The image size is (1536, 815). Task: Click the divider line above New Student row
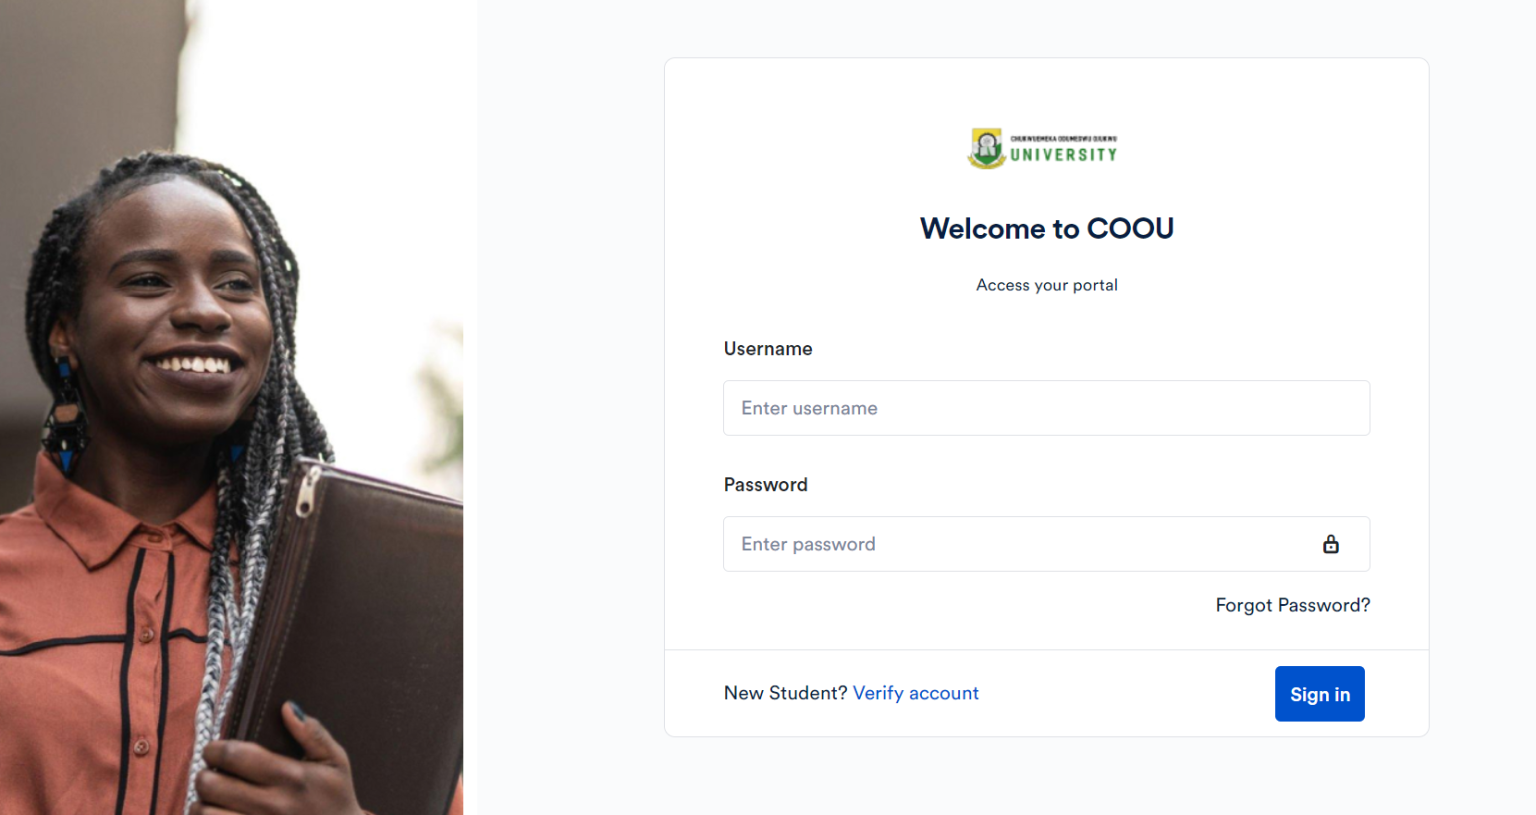coord(1046,648)
